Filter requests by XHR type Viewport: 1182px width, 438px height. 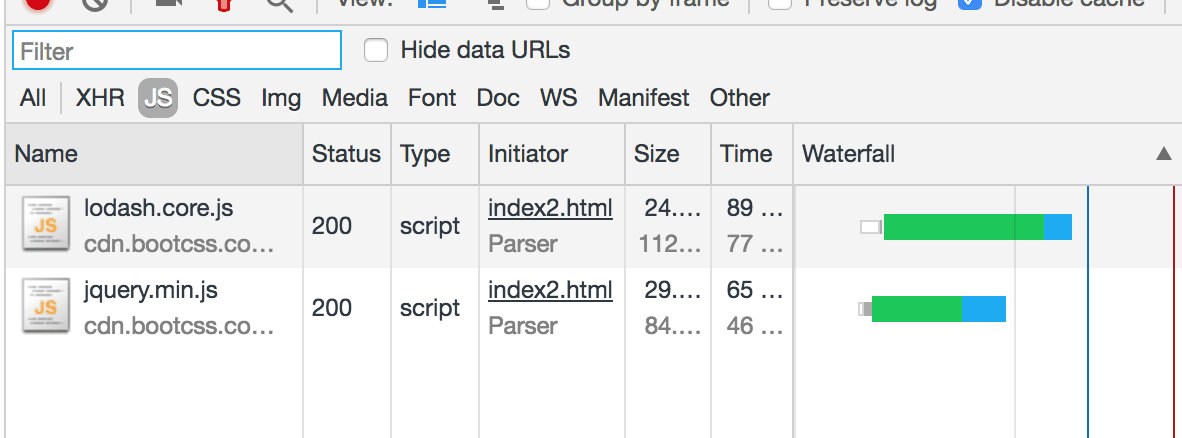tap(100, 98)
